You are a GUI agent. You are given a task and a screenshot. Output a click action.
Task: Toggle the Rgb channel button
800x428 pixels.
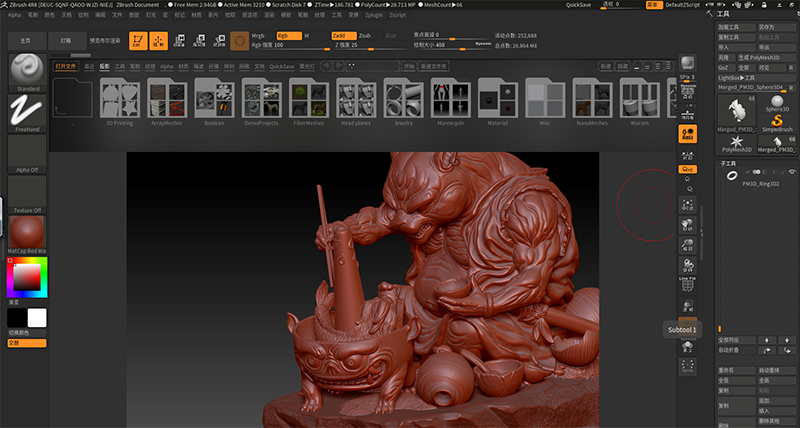point(289,36)
